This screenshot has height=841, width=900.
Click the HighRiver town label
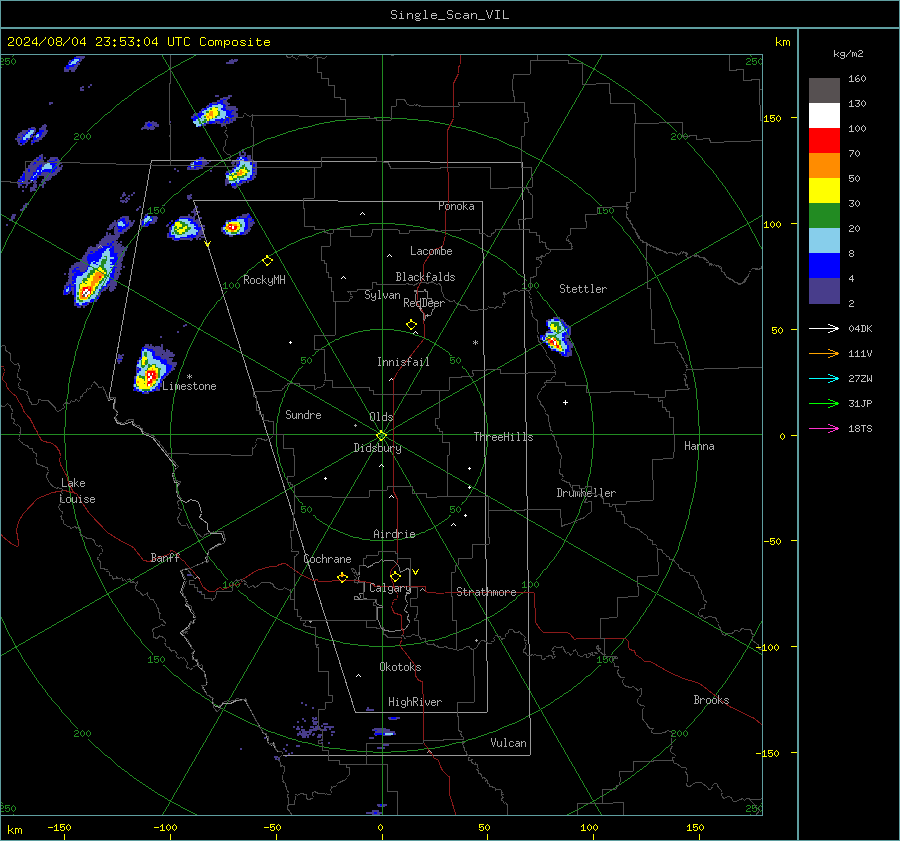point(415,702)
